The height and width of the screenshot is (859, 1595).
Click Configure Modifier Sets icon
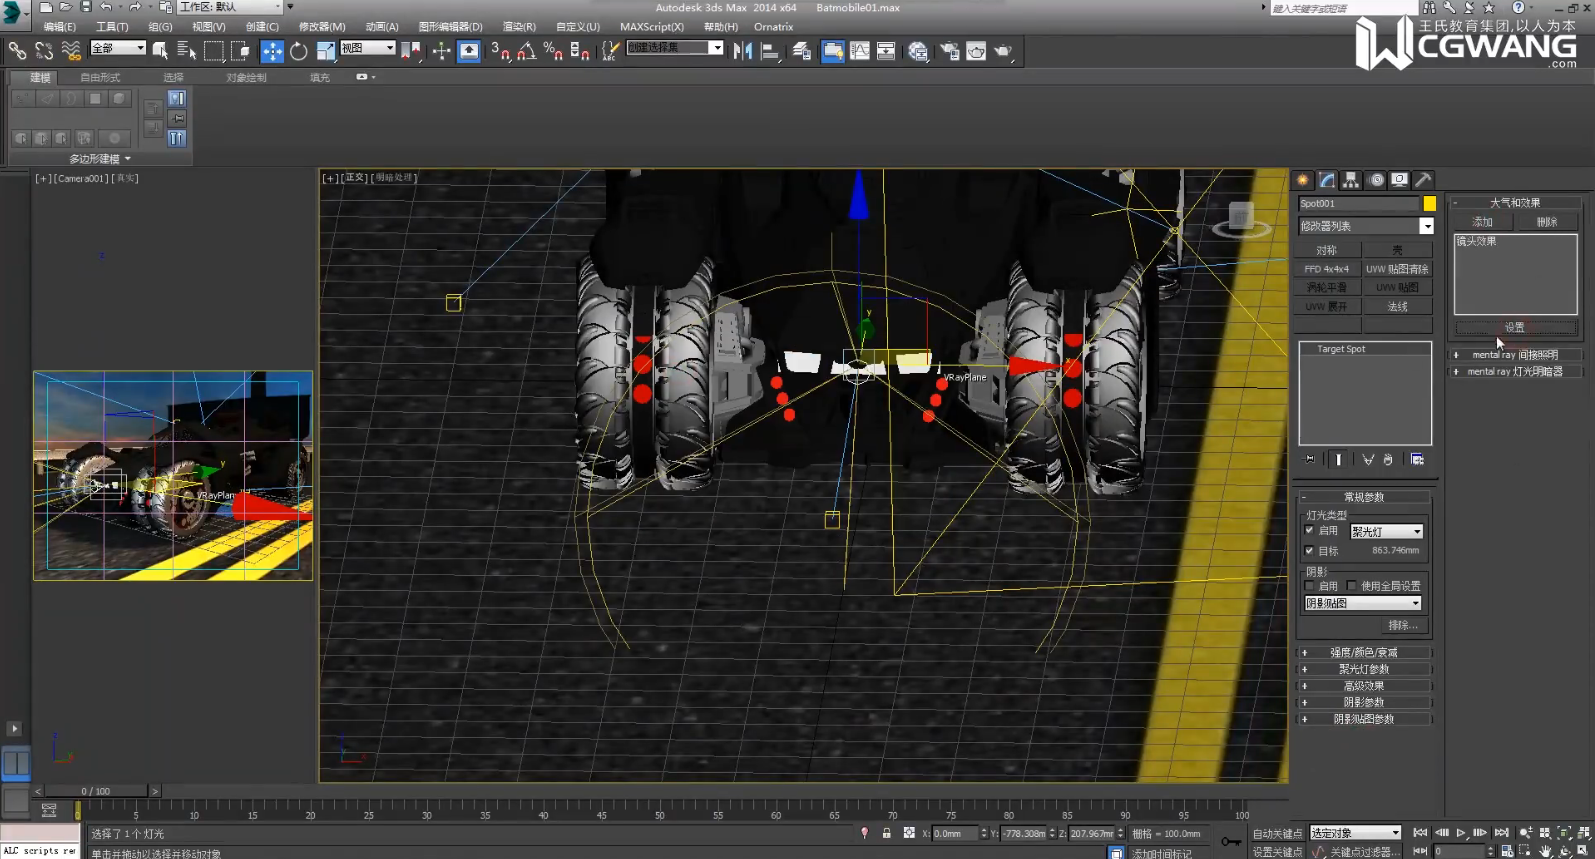(x=1417, y=459)
